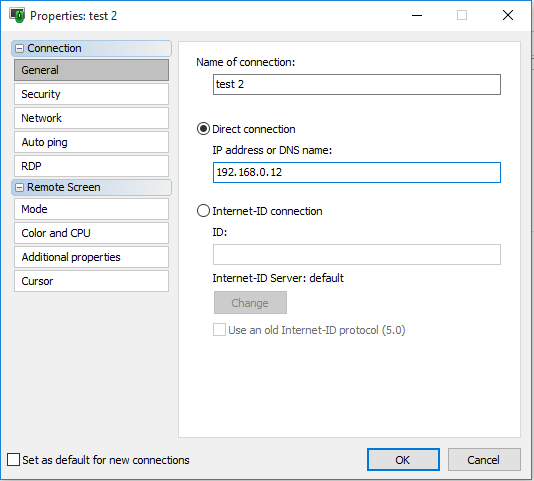
Task: Click the Properties window app icon
Action: 17,15
